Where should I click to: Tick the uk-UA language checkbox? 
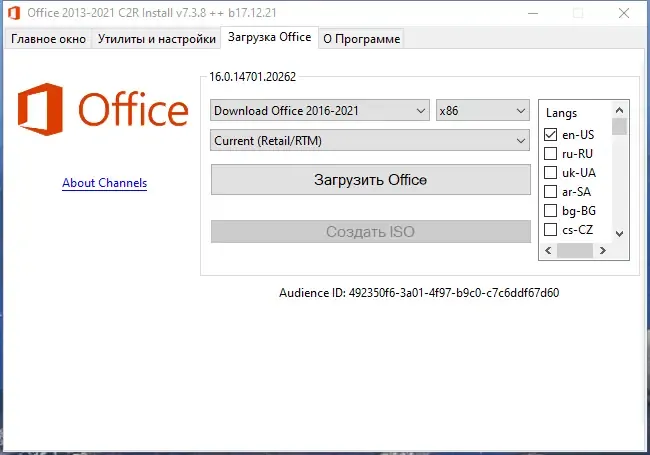[551, 172]
